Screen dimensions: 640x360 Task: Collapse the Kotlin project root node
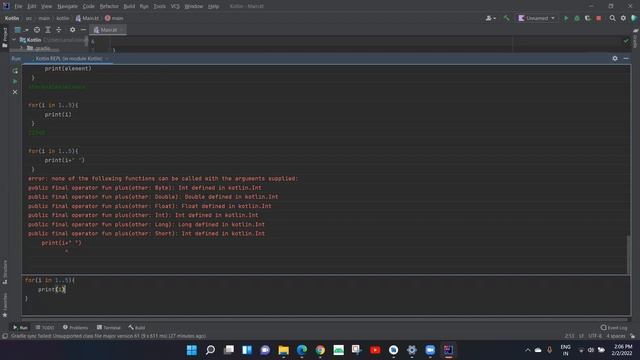point(14,40)
